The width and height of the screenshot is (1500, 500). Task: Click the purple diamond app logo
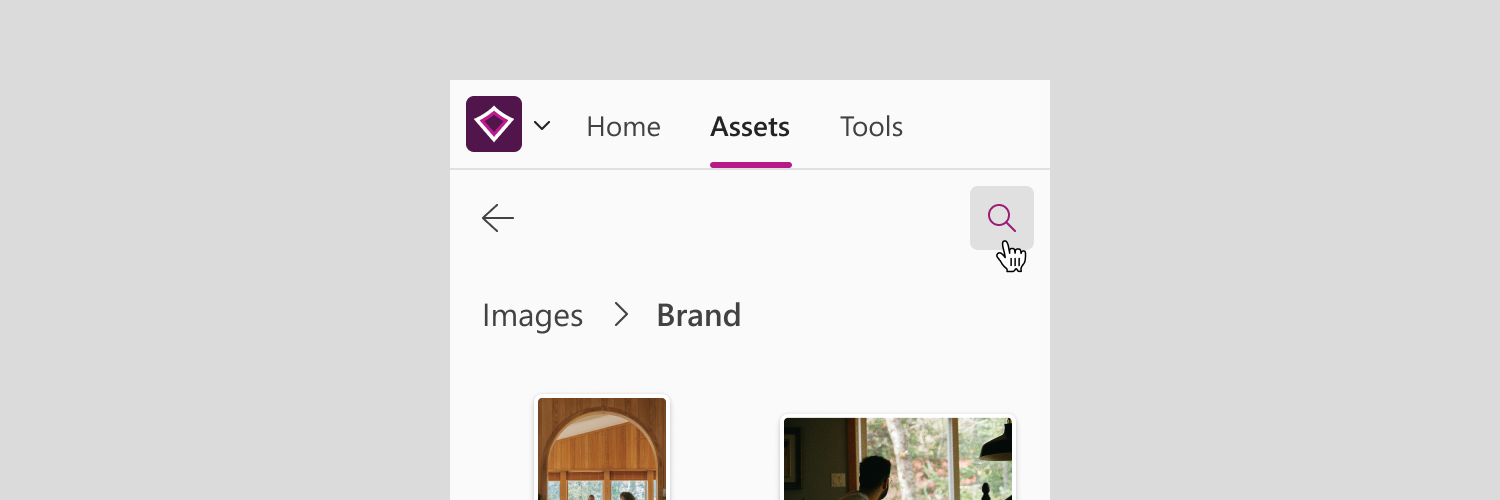click(x=494, y=124)
